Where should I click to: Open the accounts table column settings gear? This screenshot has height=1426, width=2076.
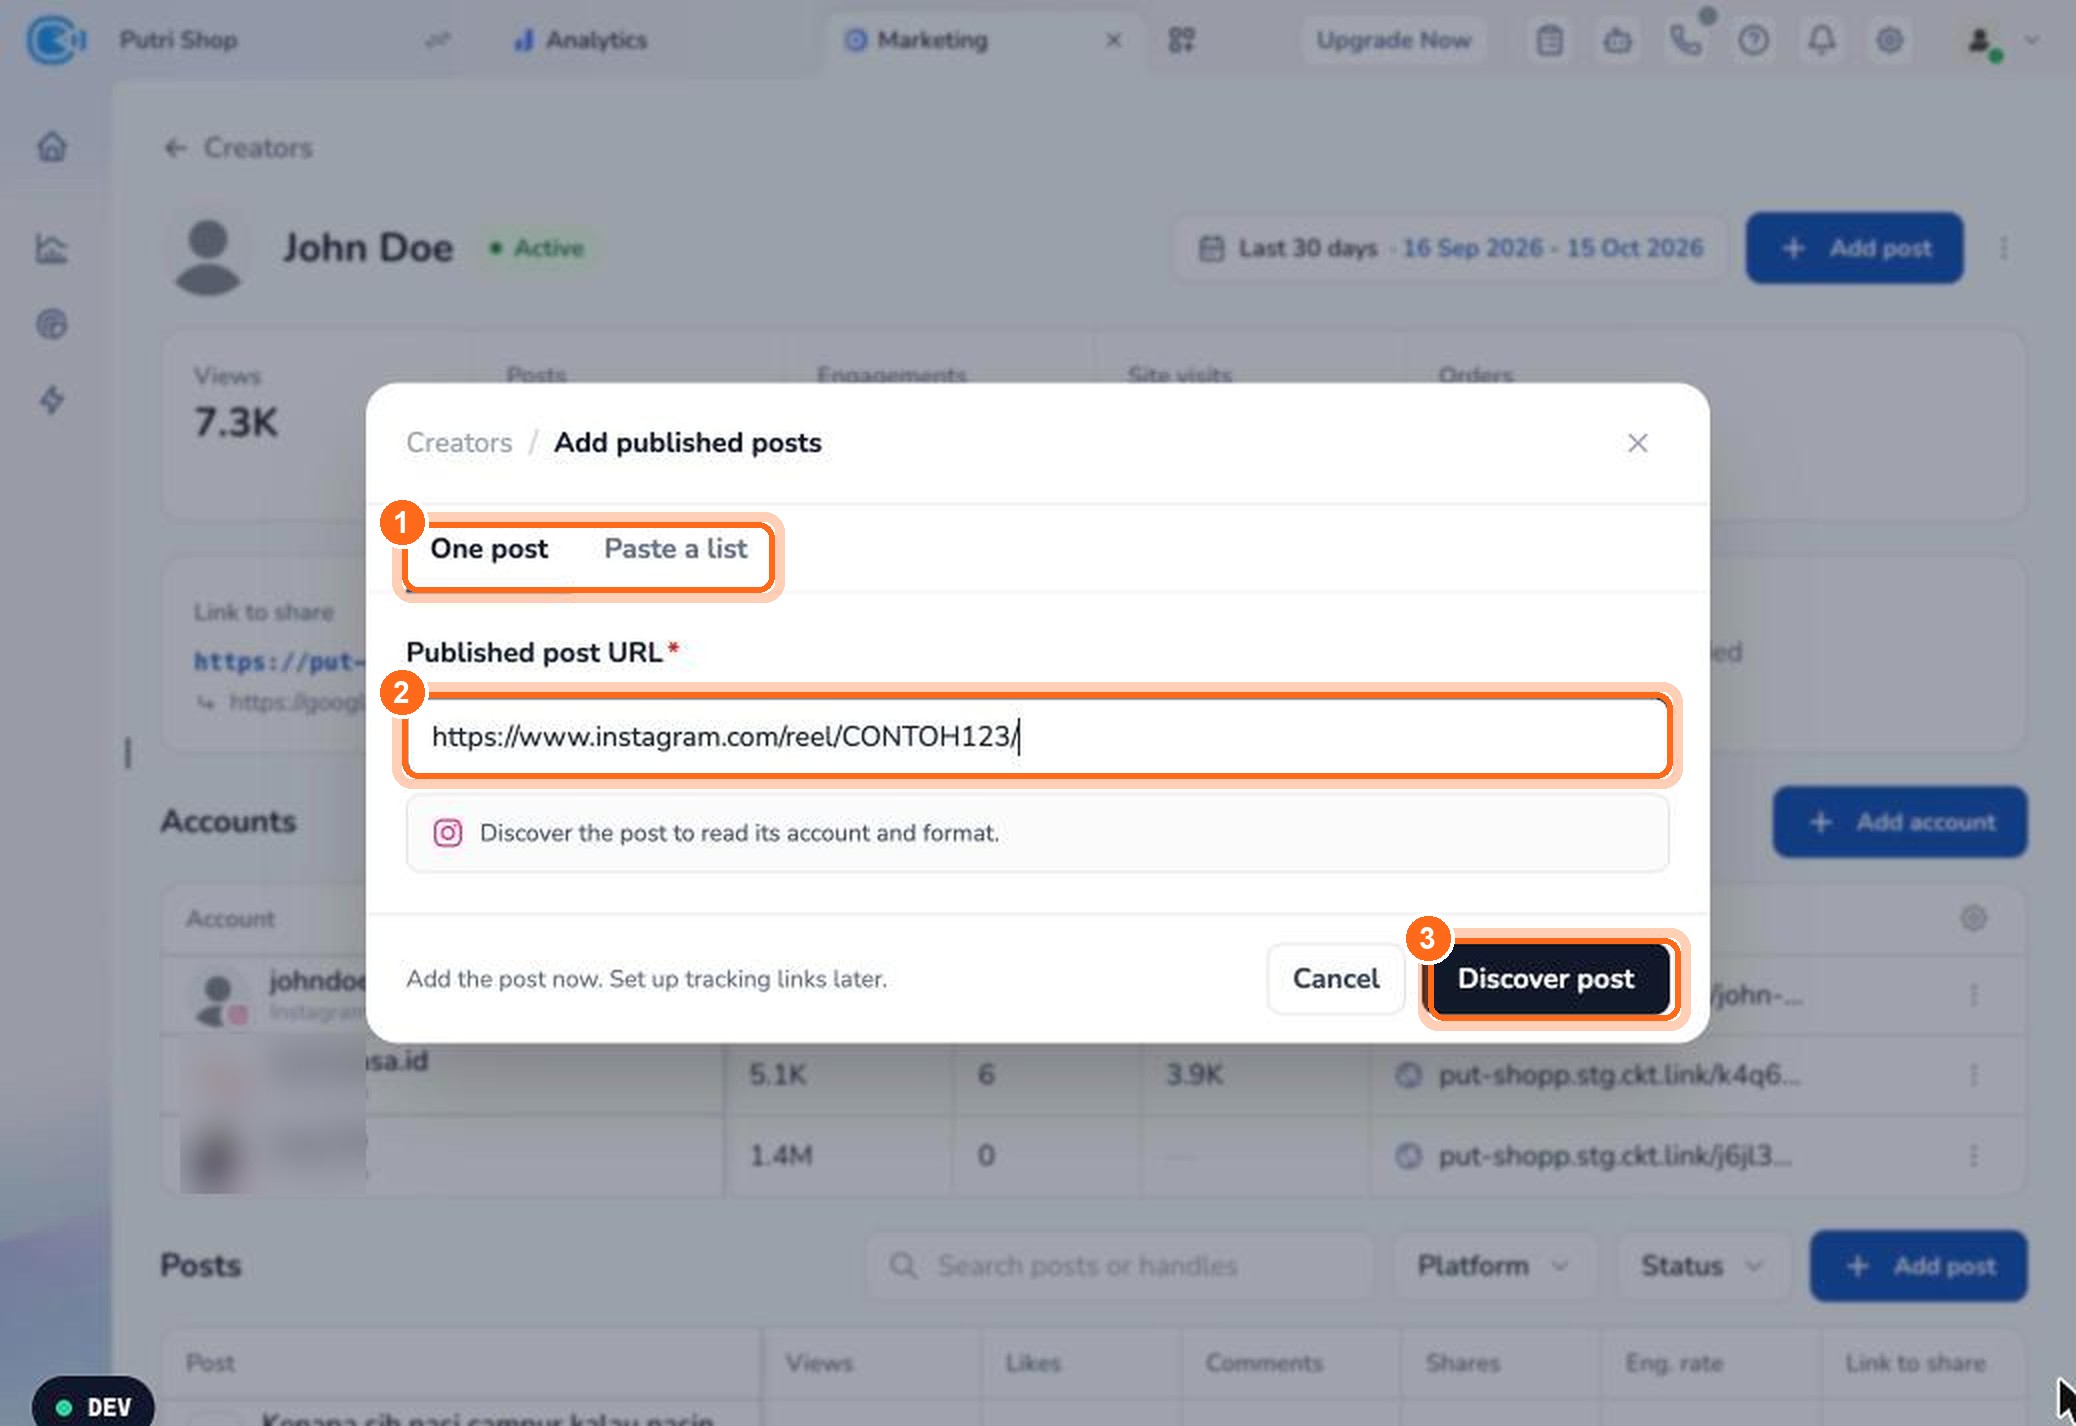click(x=1973, y=918)
